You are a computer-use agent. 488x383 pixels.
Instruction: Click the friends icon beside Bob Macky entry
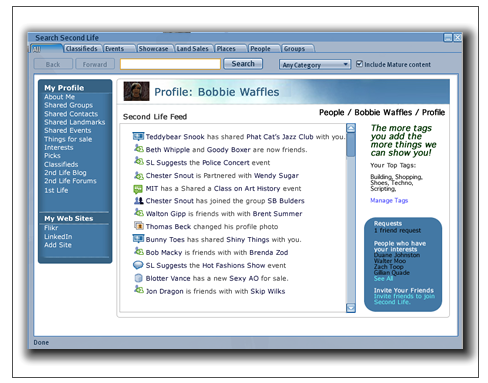tap(139, 251)
